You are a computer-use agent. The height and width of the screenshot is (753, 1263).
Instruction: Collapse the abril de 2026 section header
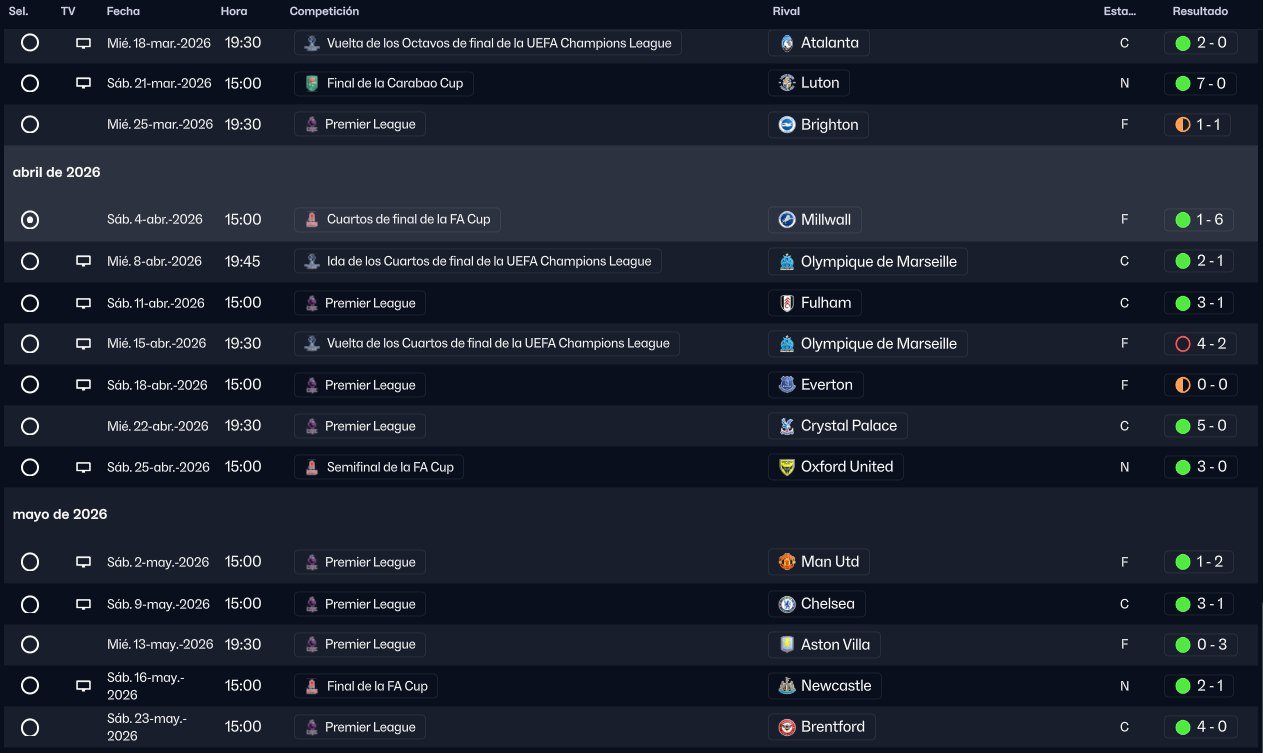[x=57, y=172]
